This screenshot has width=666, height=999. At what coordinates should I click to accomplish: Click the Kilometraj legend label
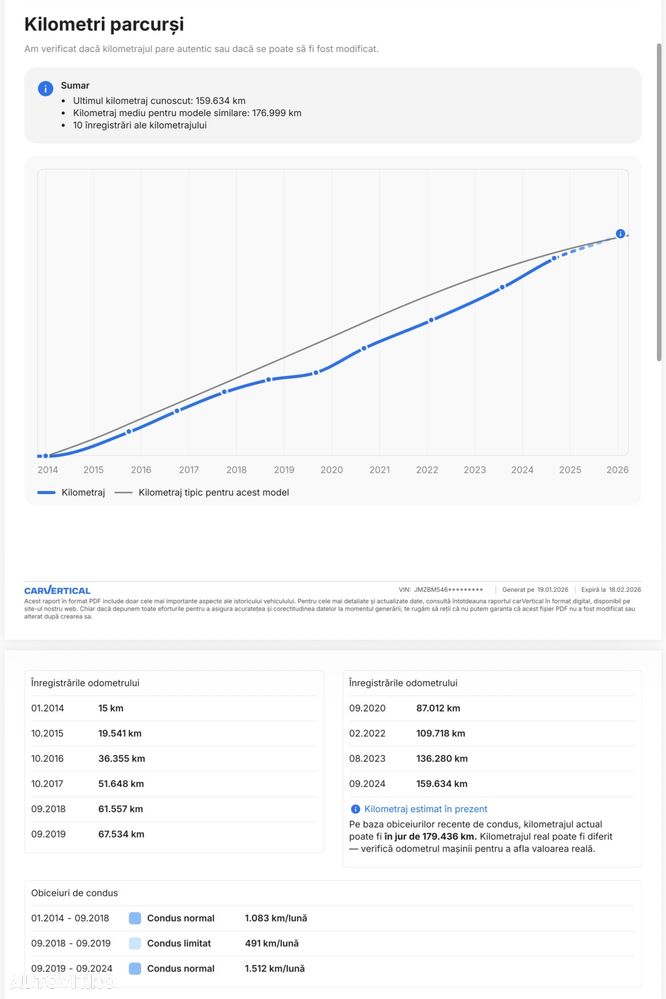[x=83, y=493]
